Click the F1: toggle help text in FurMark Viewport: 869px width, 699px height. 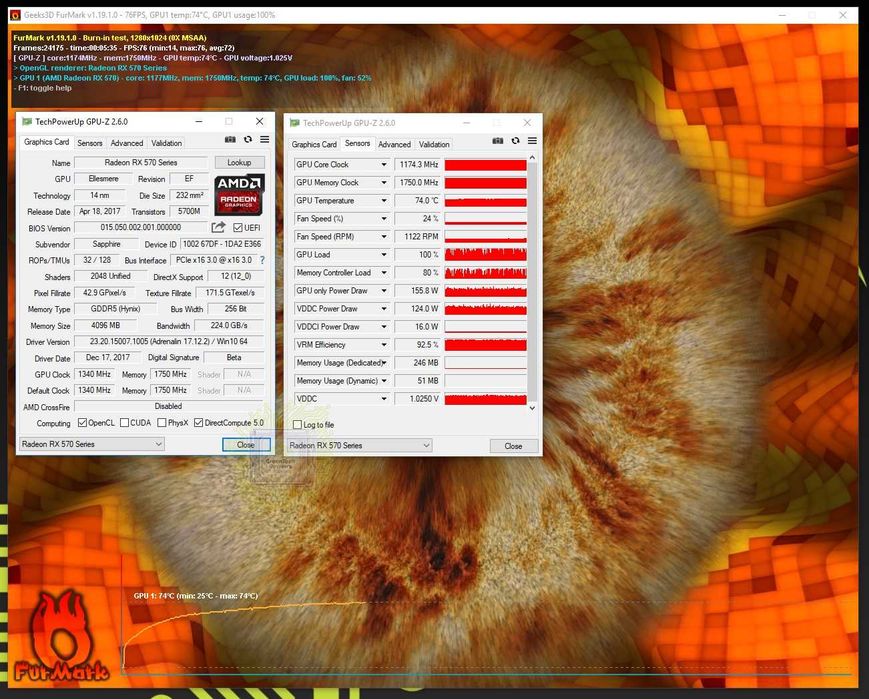pyautogui.click(x=44, y=88)
